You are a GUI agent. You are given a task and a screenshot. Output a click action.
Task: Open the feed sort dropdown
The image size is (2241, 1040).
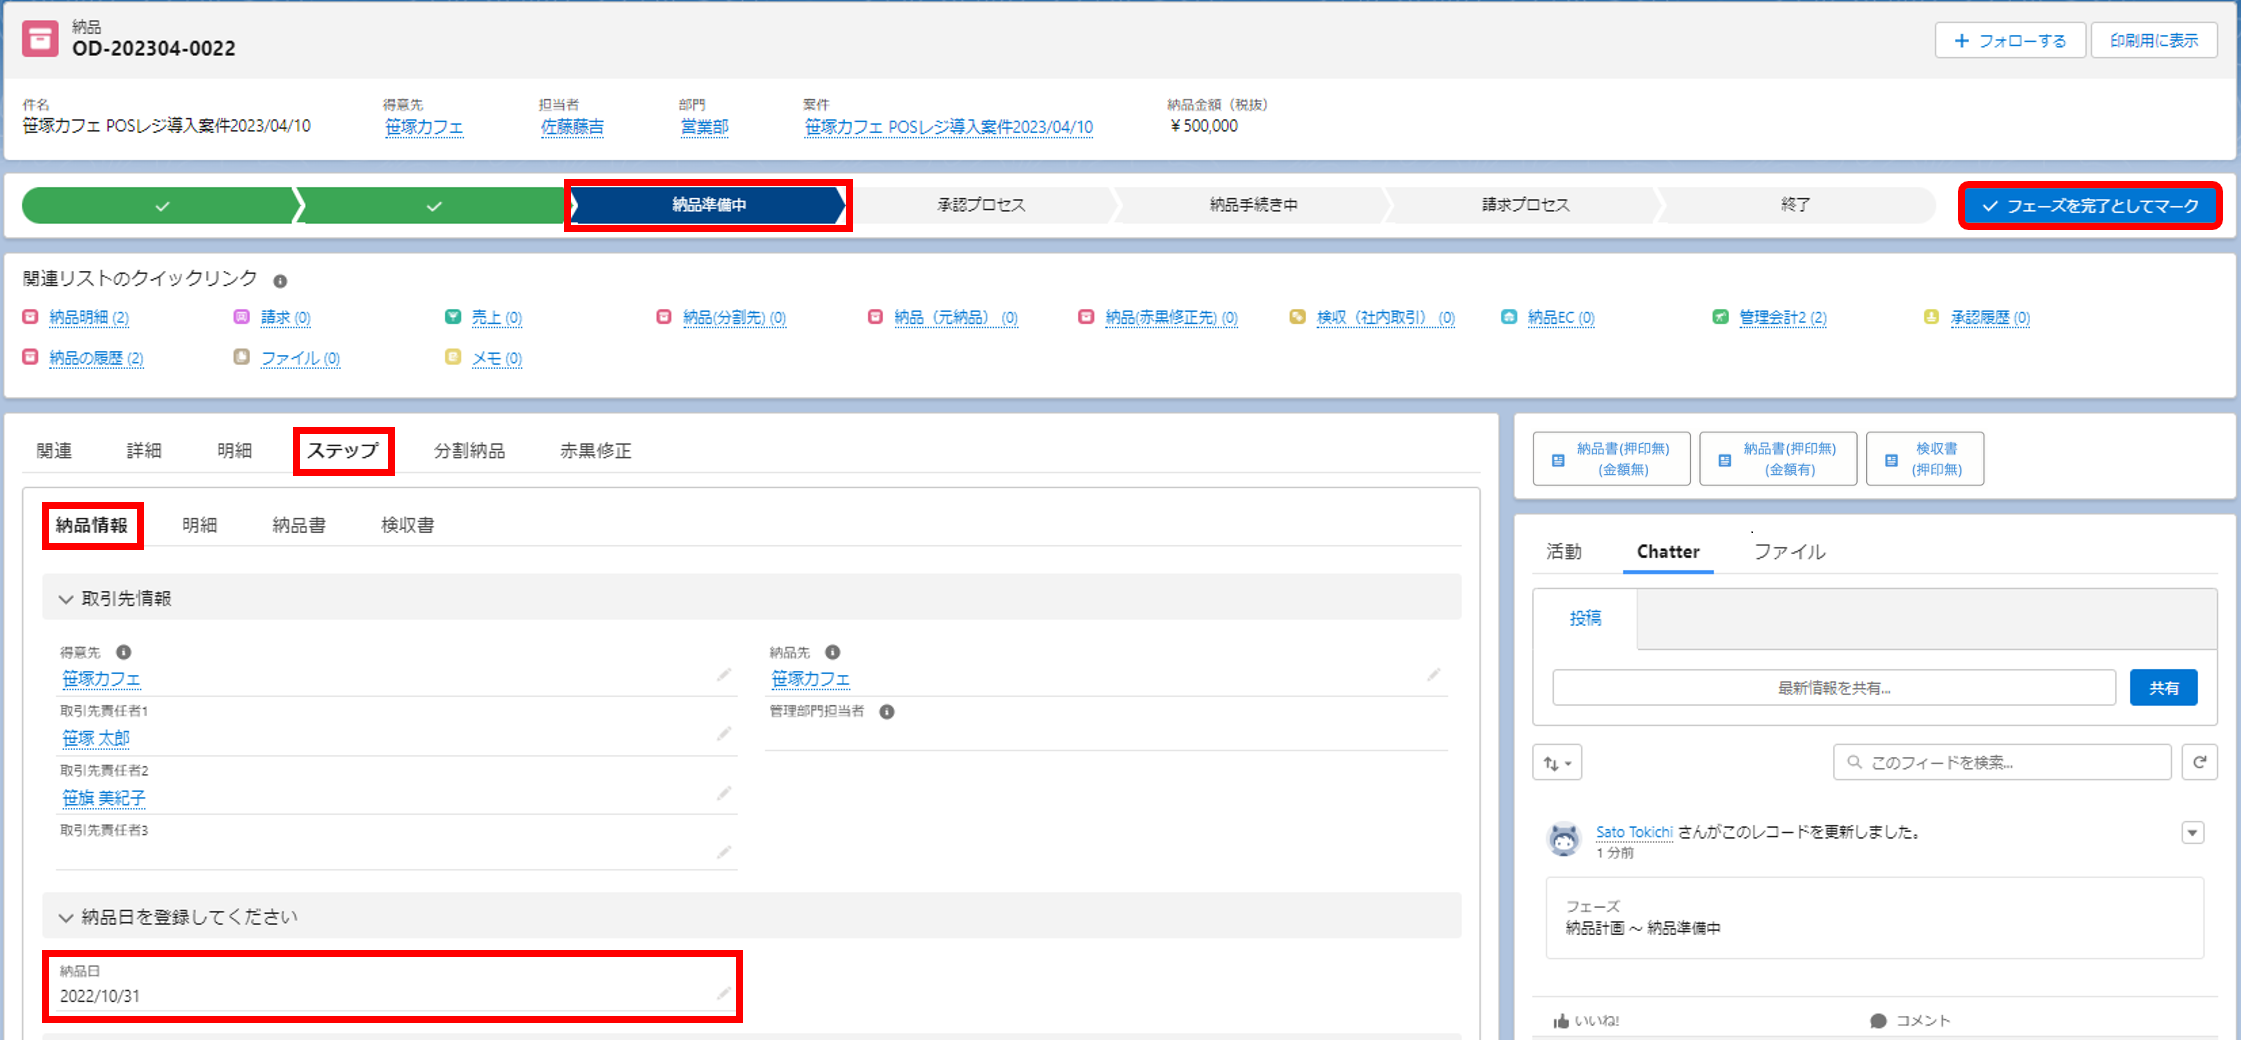point(1557,763)
